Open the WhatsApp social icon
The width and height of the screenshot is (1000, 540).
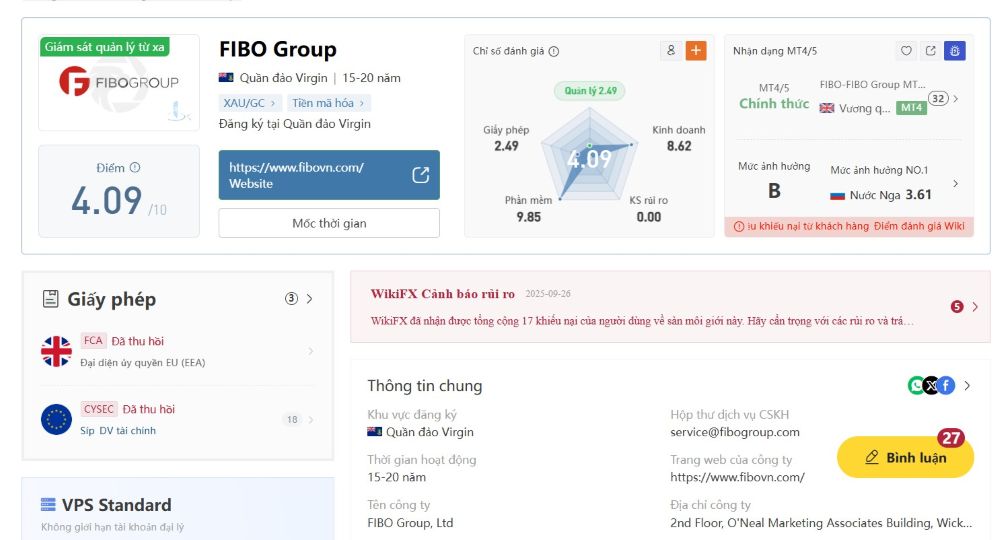pos(916,385)
